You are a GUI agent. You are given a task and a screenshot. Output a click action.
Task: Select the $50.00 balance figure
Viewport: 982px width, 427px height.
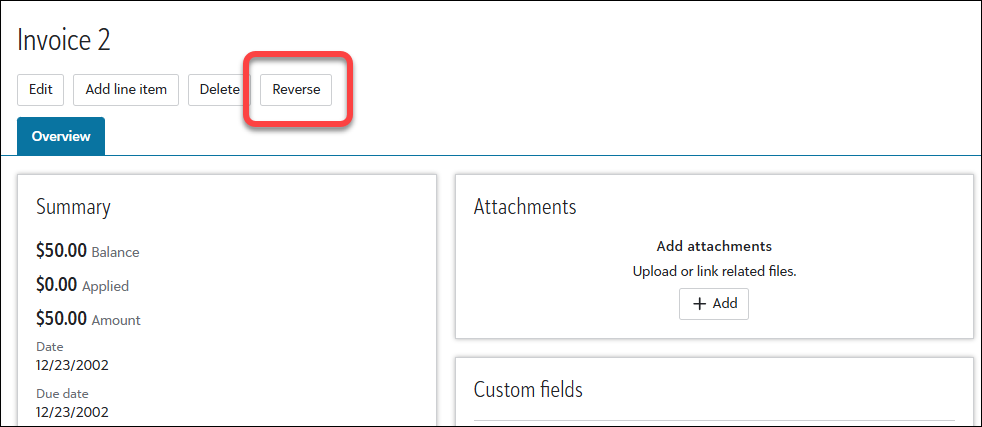(61, 251)
